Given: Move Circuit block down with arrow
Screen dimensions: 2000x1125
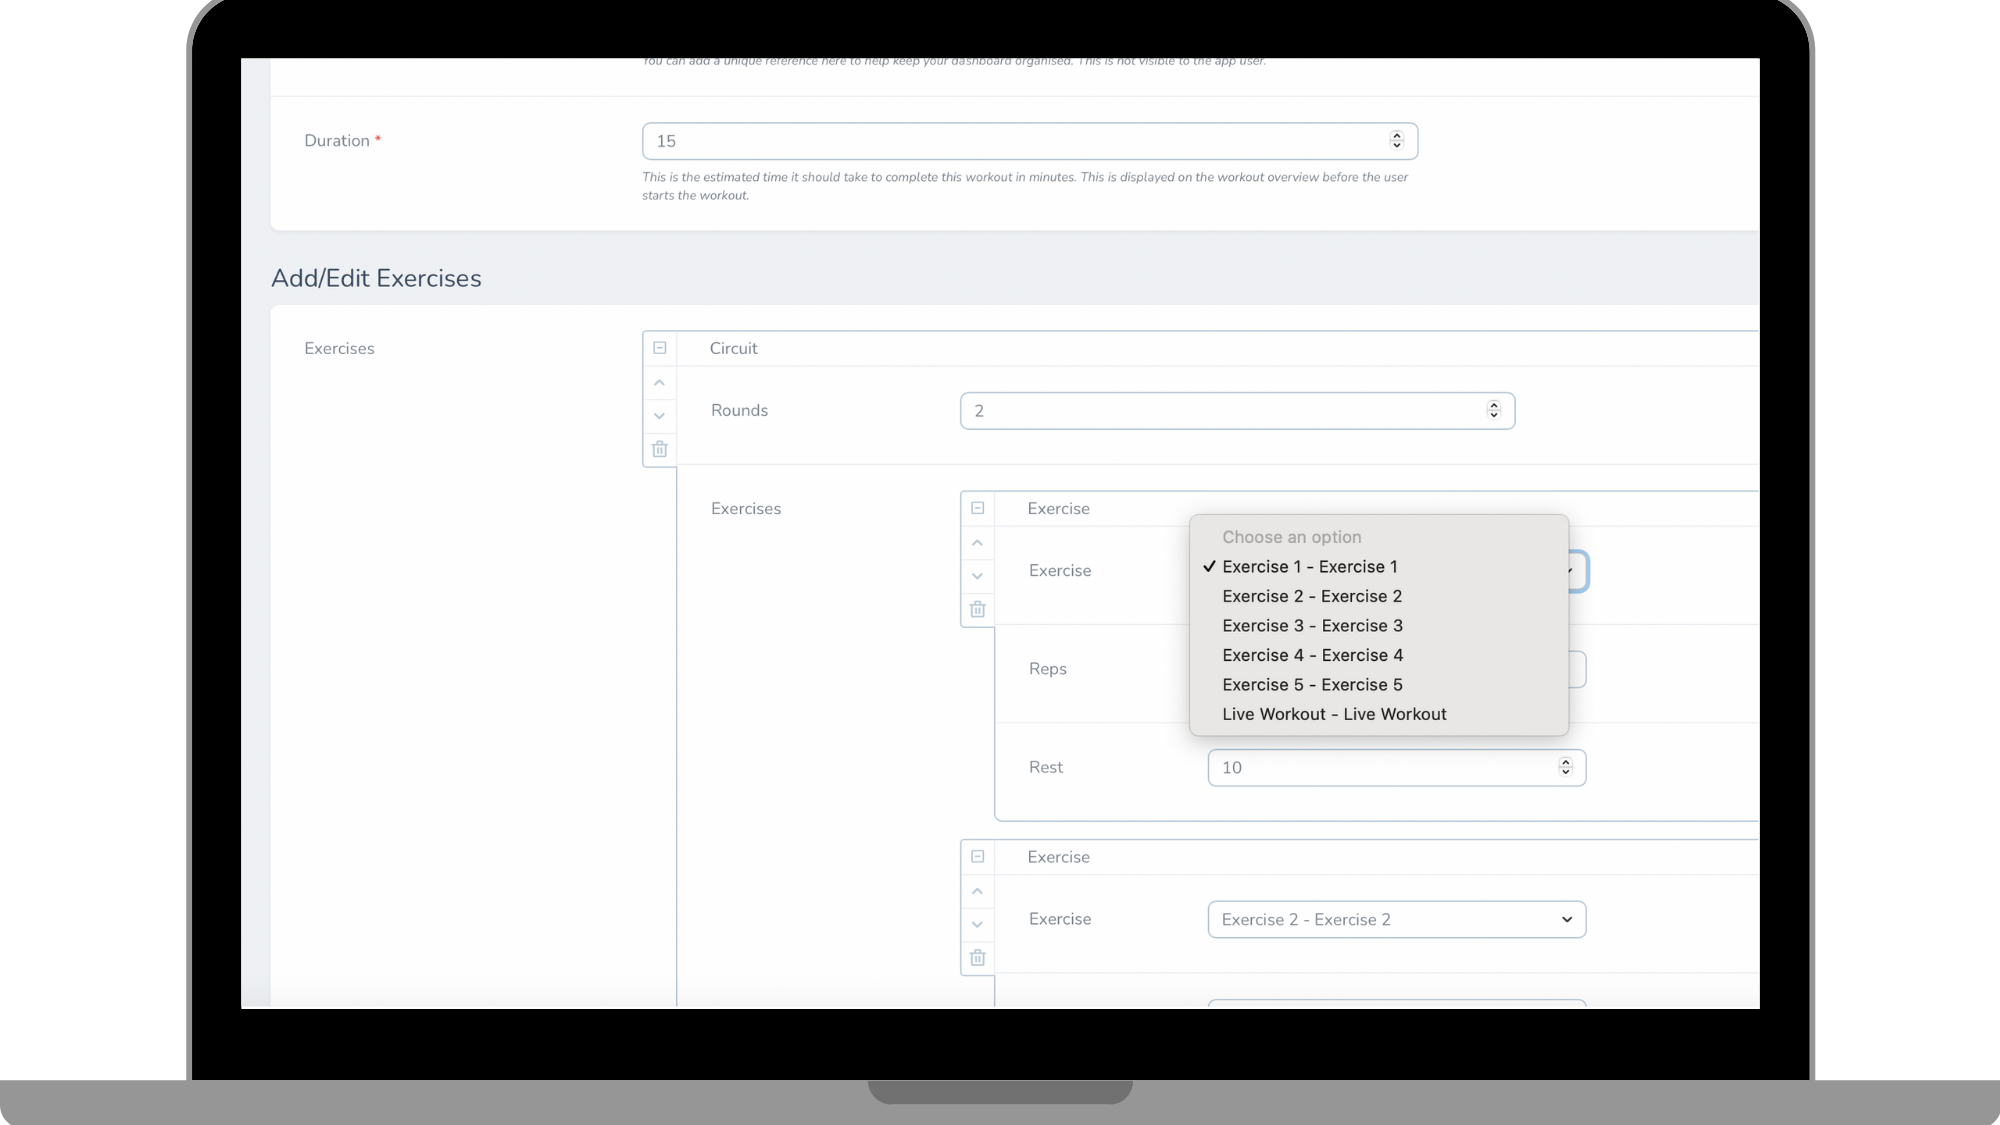Looking at the screenshot, I should point(660,416).
